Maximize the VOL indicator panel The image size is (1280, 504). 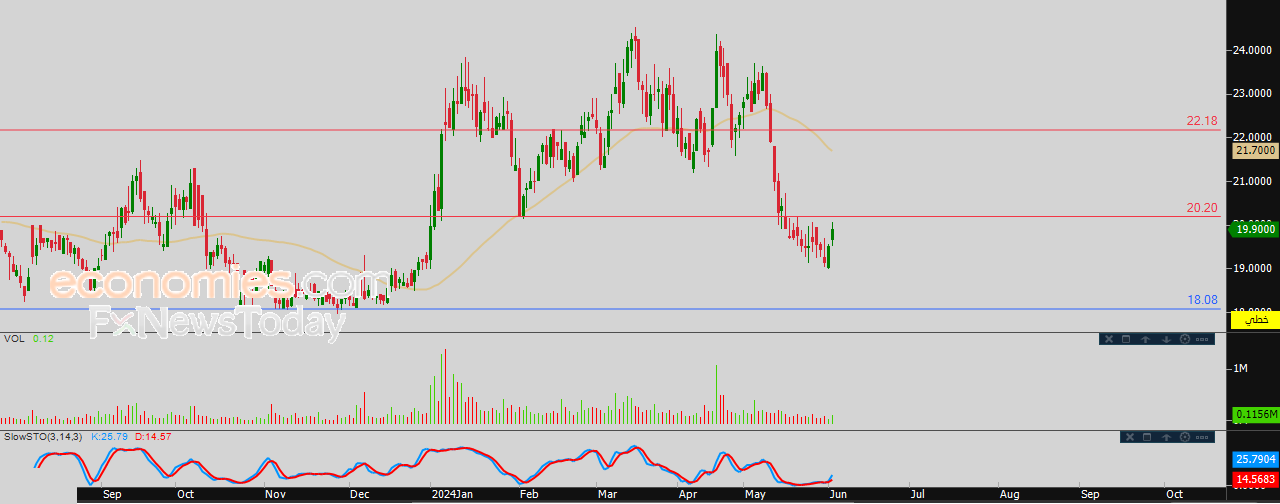pos(1125,339)
